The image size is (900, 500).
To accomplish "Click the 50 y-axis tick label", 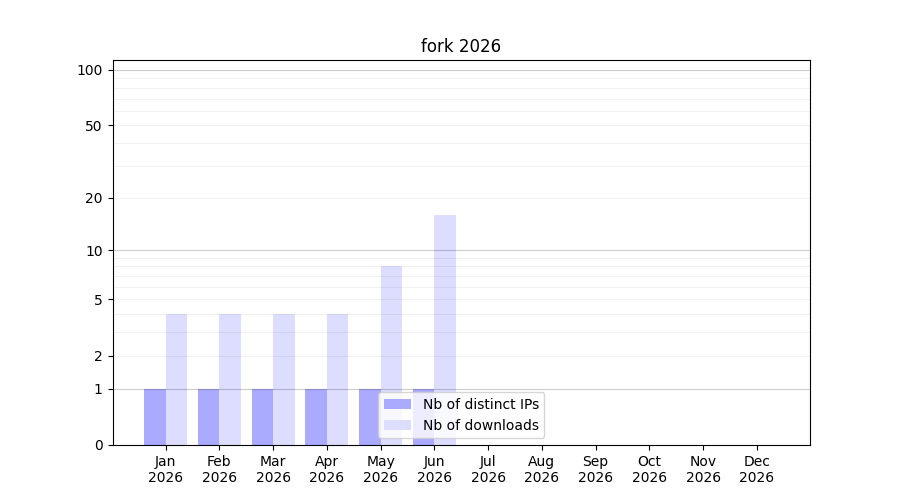I will [94, 126].
